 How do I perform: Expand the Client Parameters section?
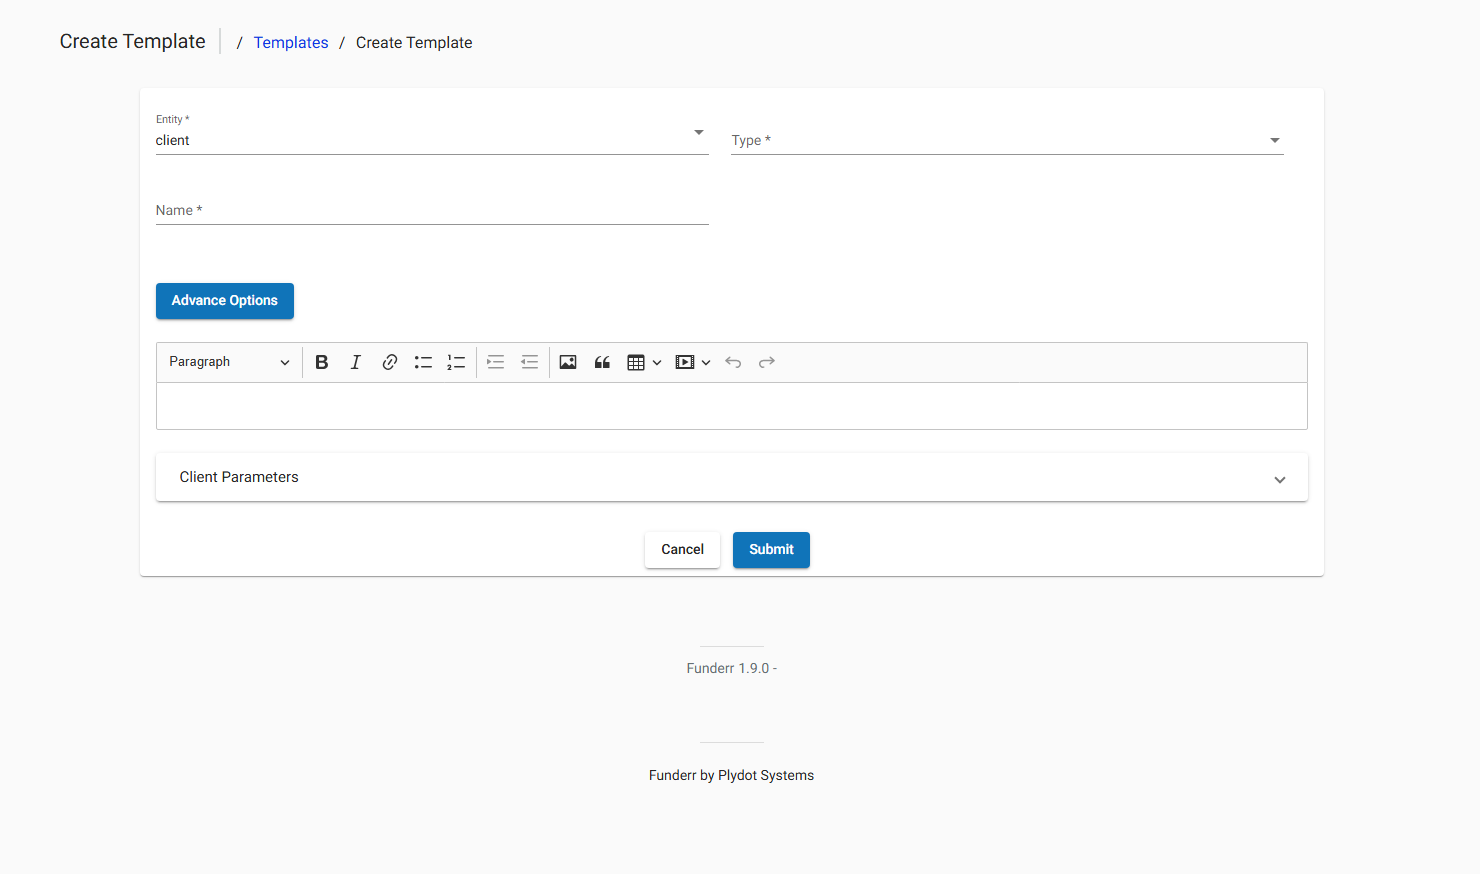(x=1280, y=480)
